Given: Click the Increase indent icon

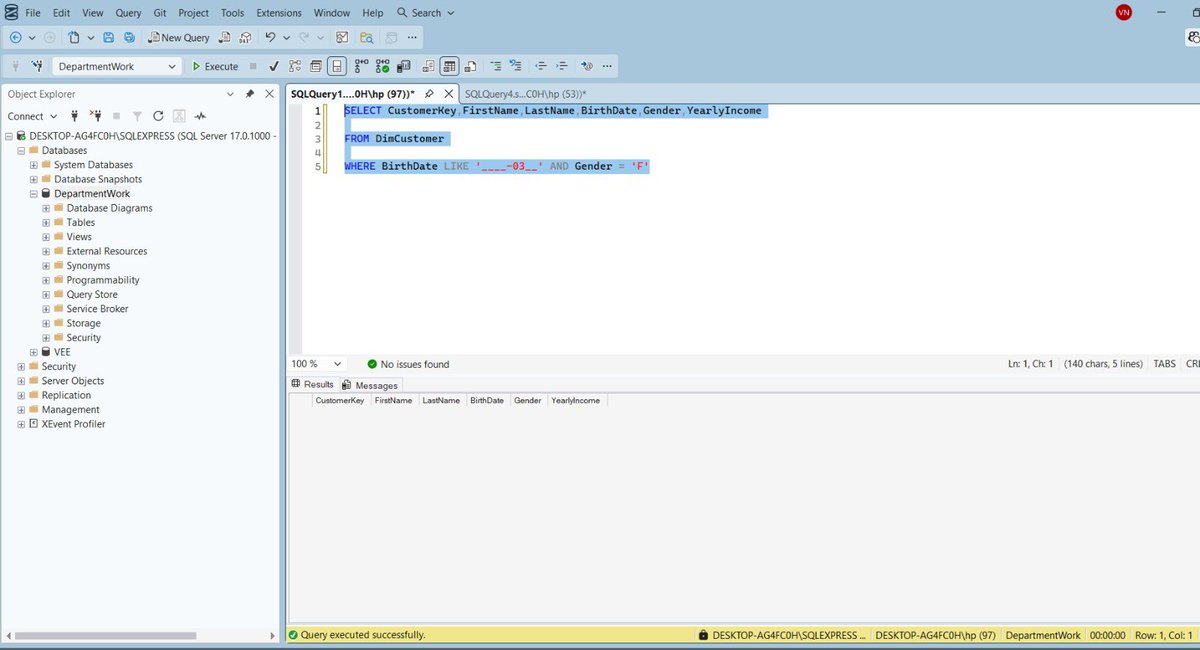Looking at the screenshot, I should [562, 67].
